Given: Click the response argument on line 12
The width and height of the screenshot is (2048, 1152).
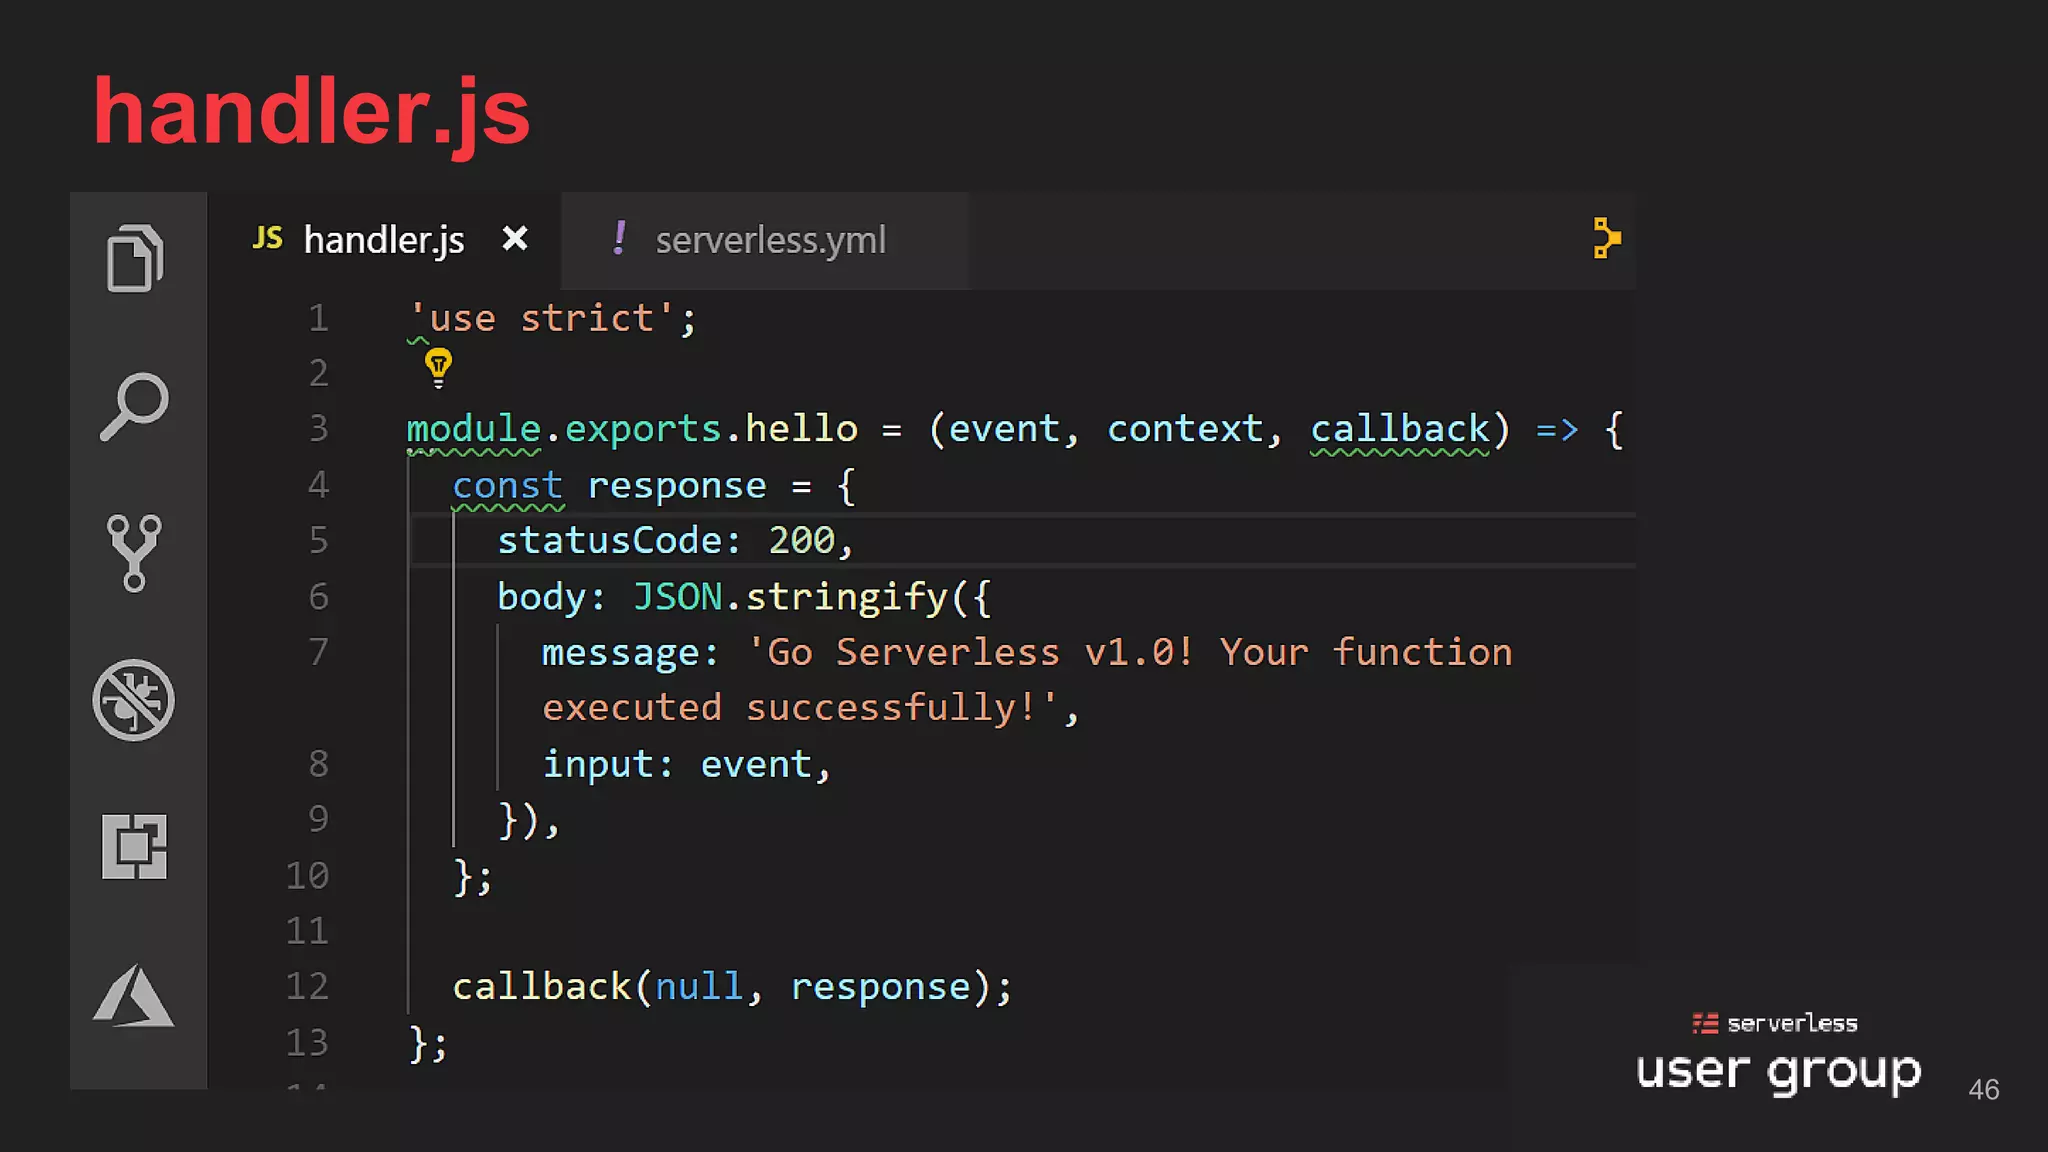Looking at the screenshot, I should point(880,987).
